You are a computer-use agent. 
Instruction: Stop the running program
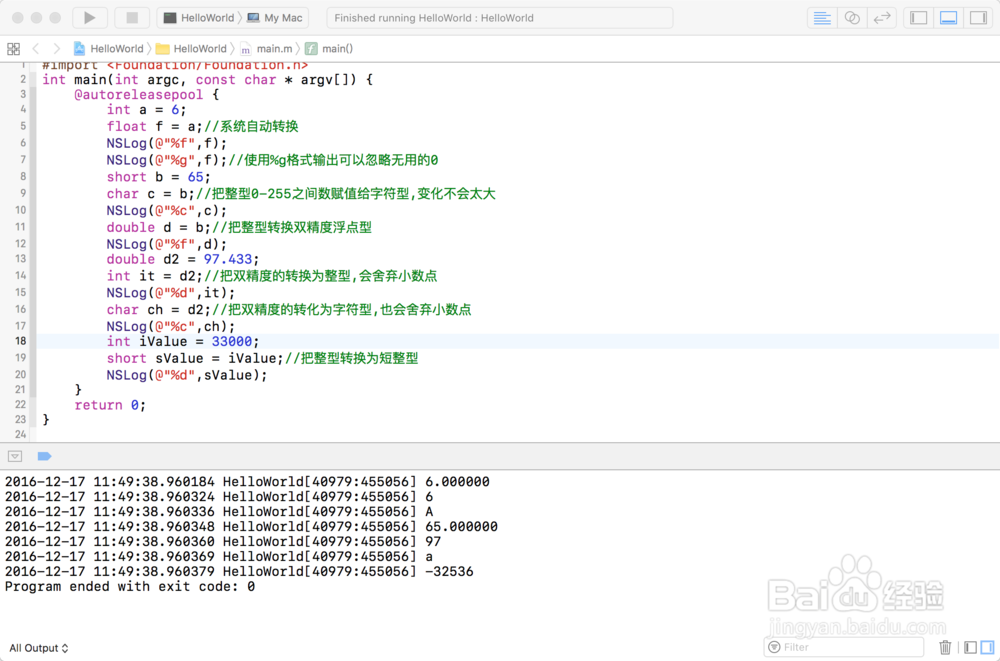(132, 18)
